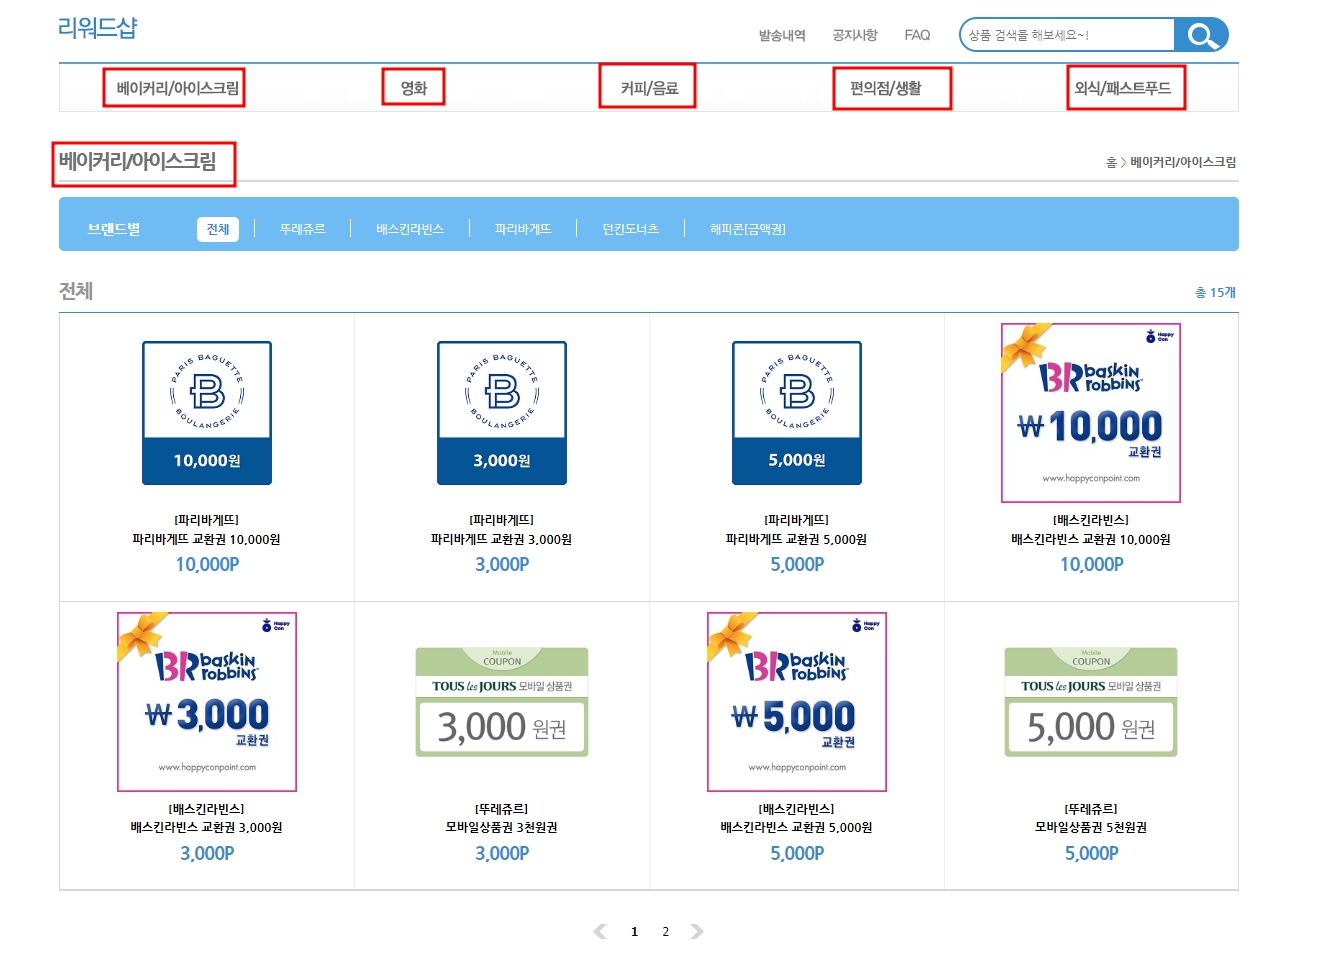Open Baskin Robbins ₩3,000 voucher image

coord(207,702)
